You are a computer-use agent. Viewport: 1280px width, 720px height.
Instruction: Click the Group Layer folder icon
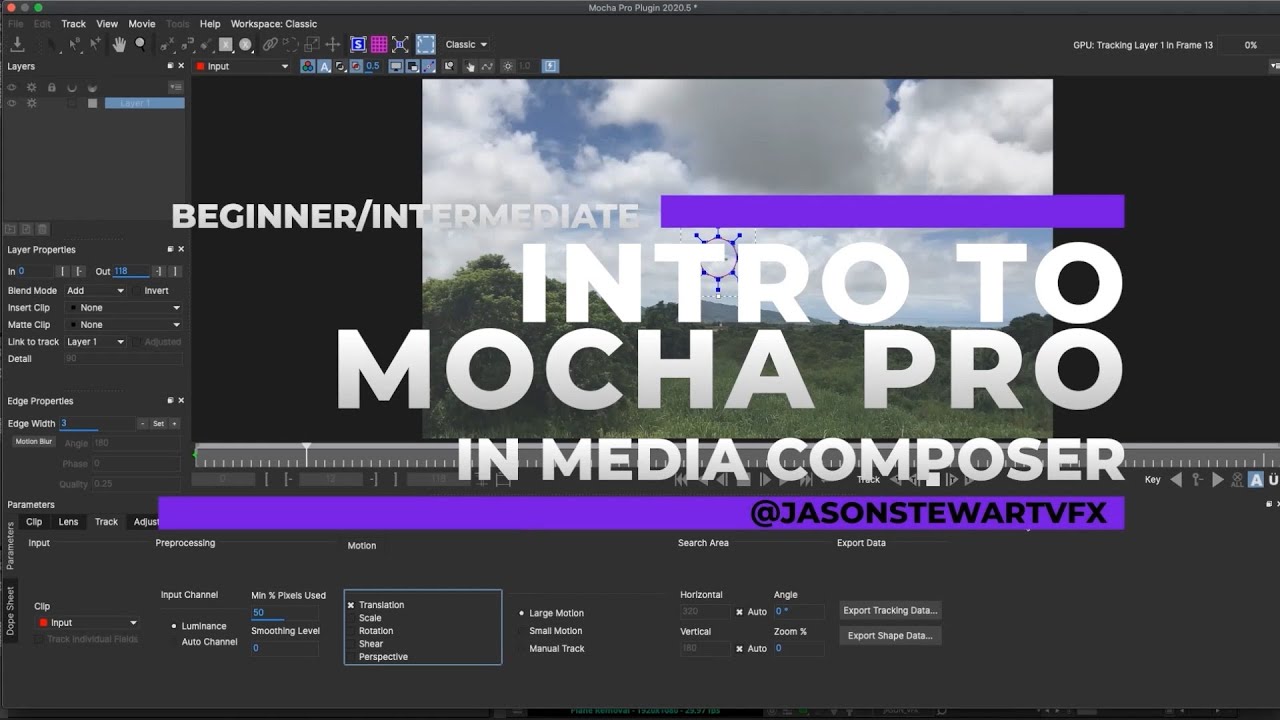point(11,229)
